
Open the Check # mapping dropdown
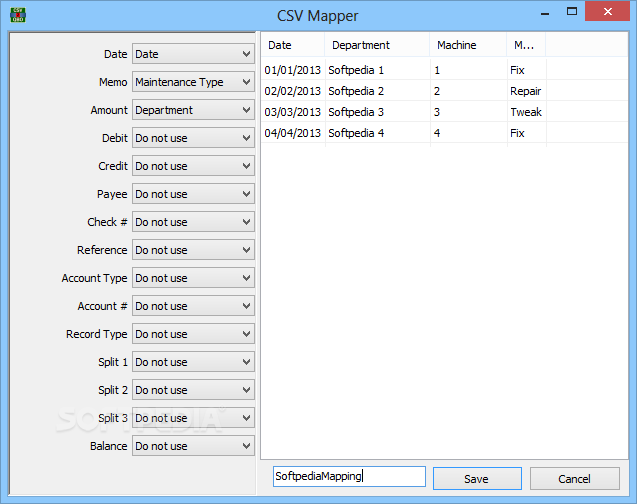(193, 222)
